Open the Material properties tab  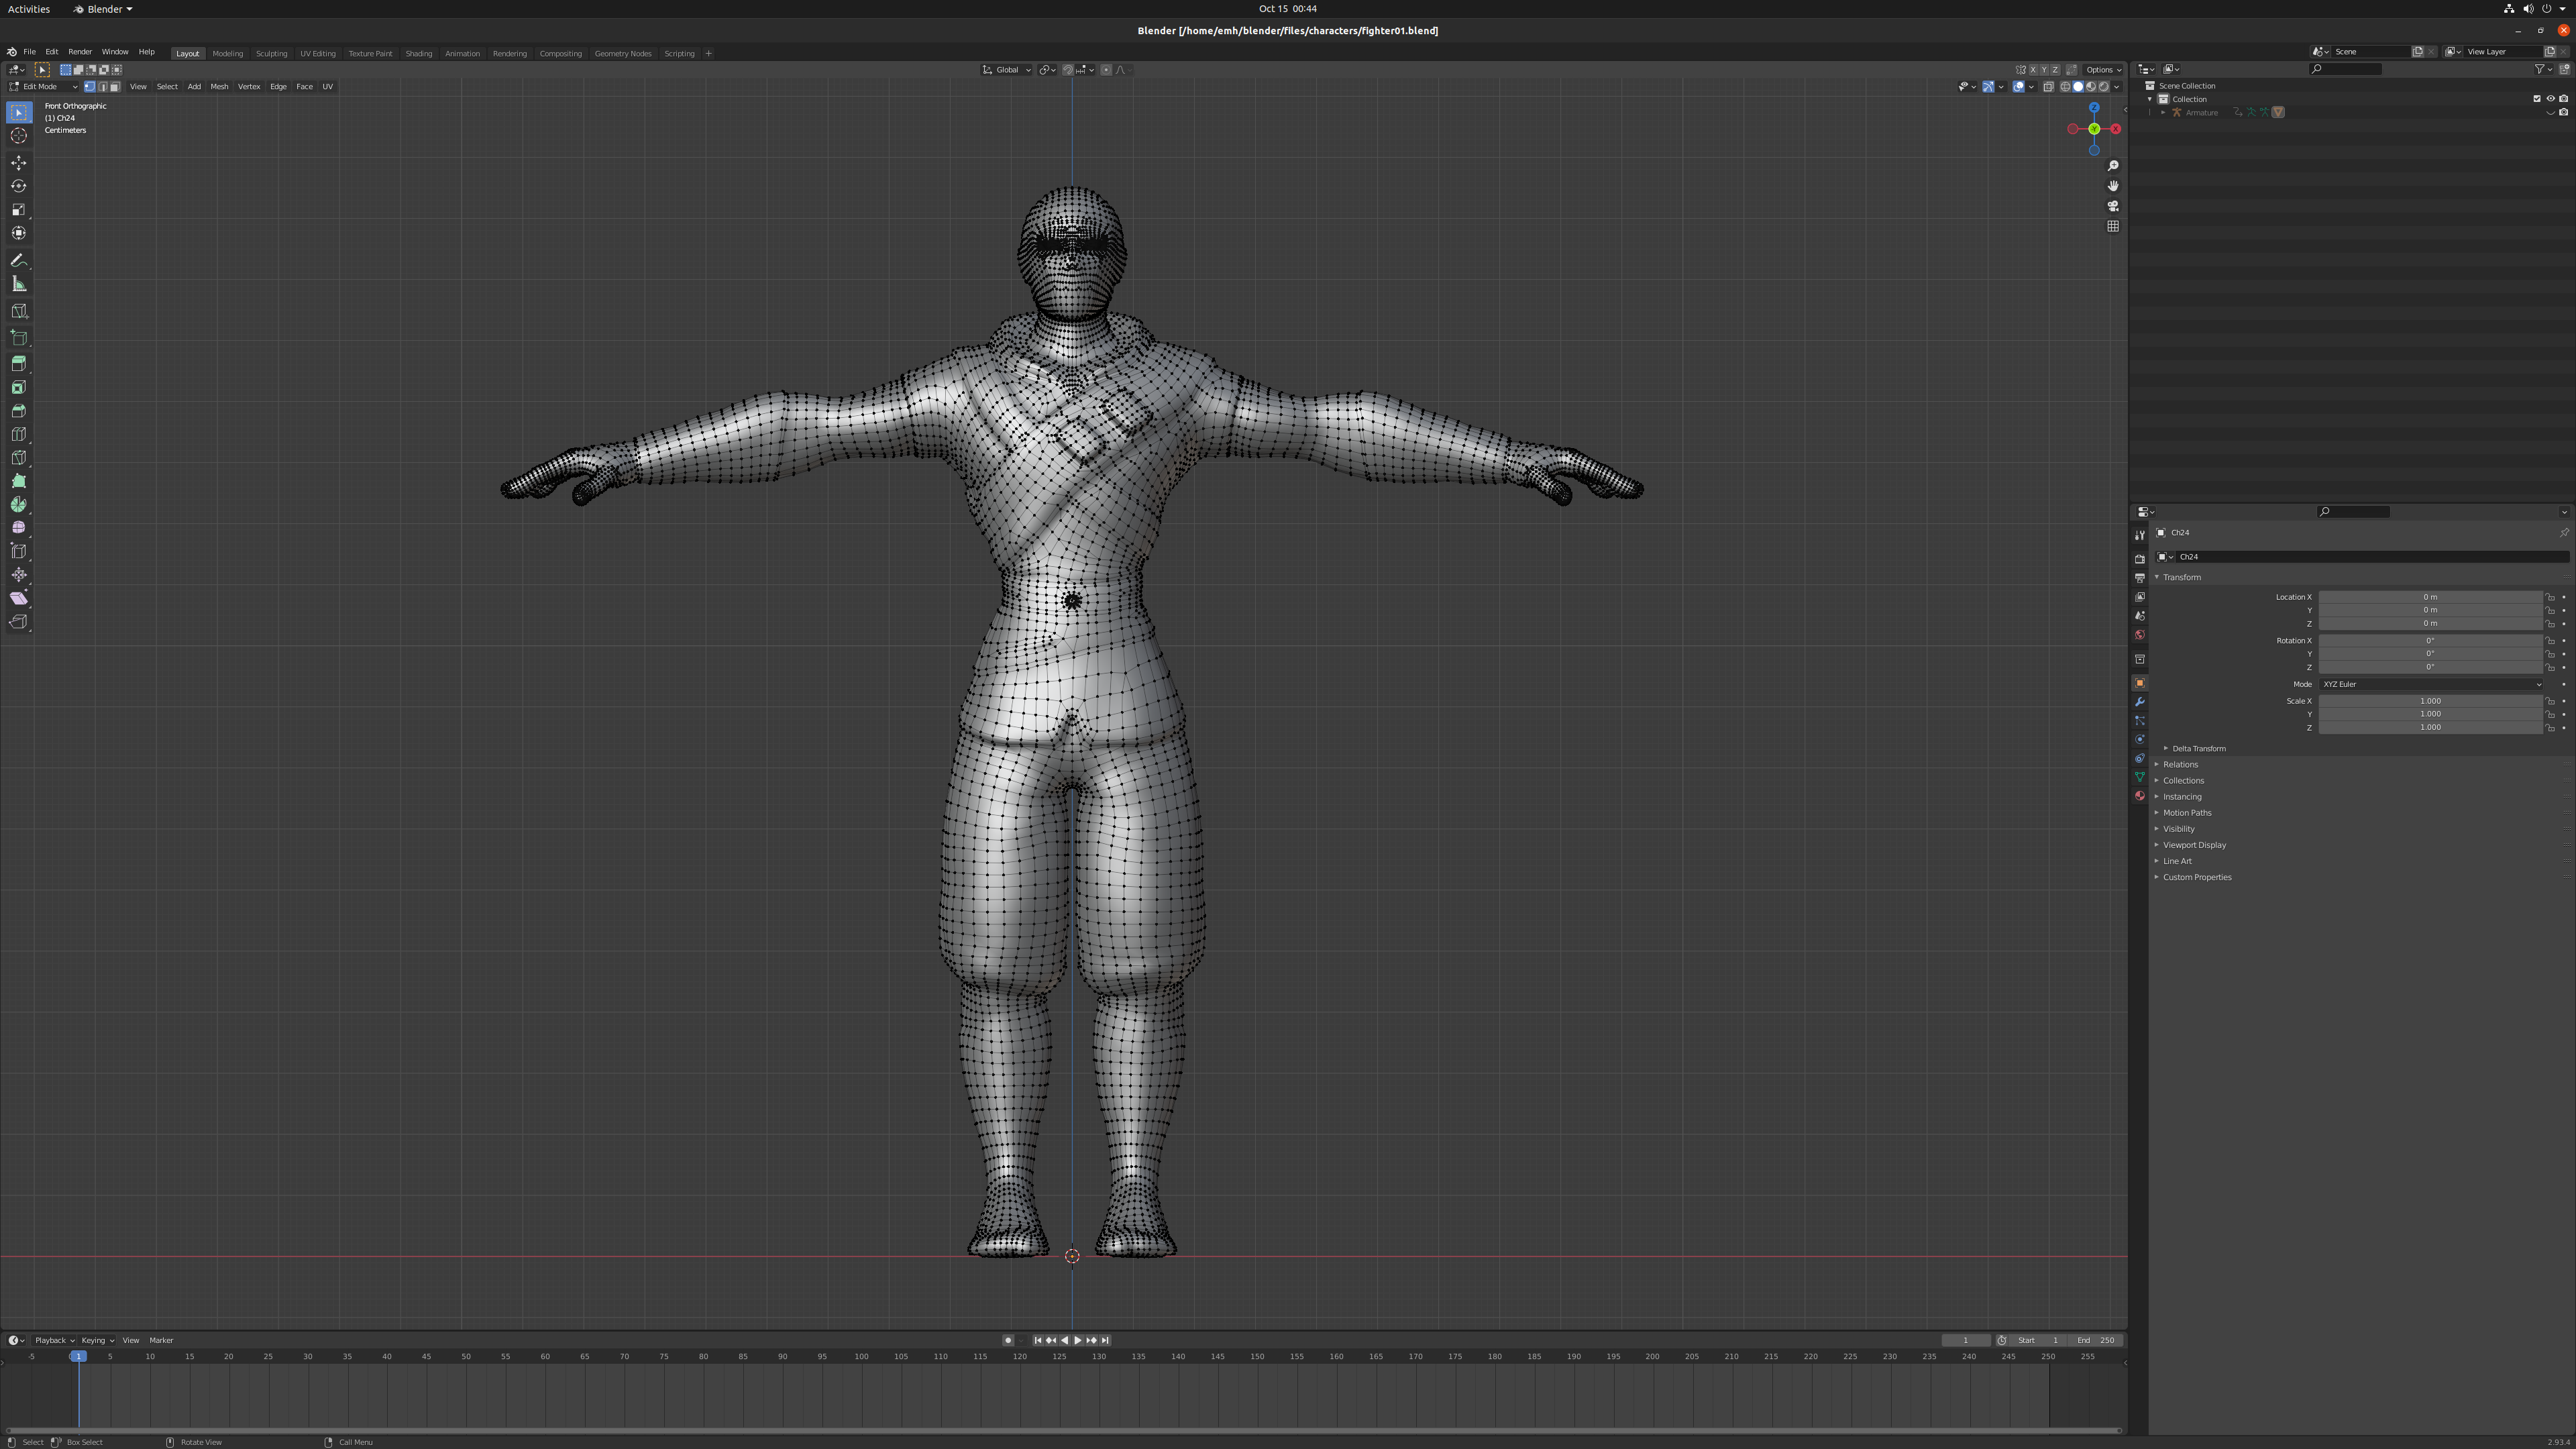tap(2140, 796)
